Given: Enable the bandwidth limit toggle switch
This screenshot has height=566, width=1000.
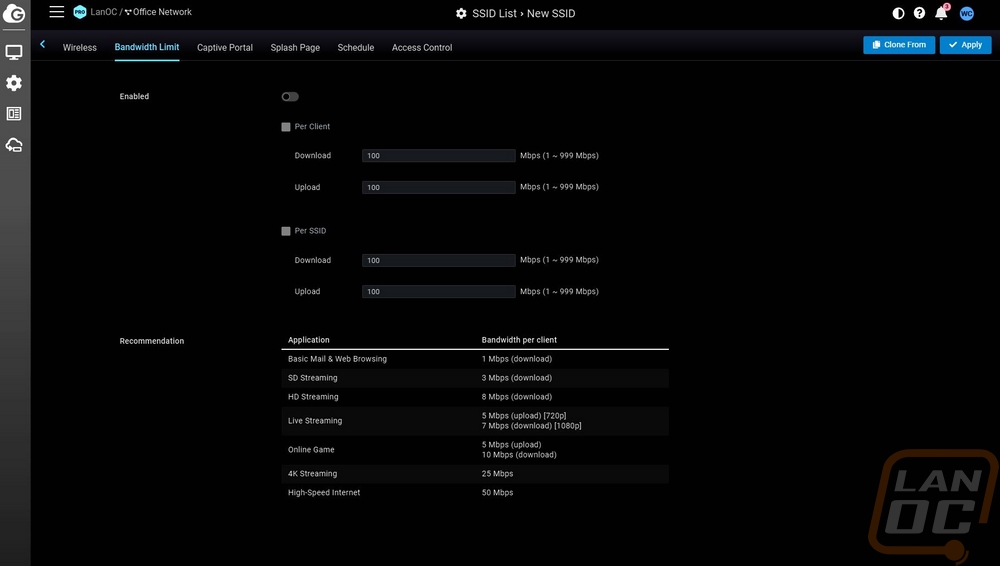Looking at the screenshot, I should (290, 97).
